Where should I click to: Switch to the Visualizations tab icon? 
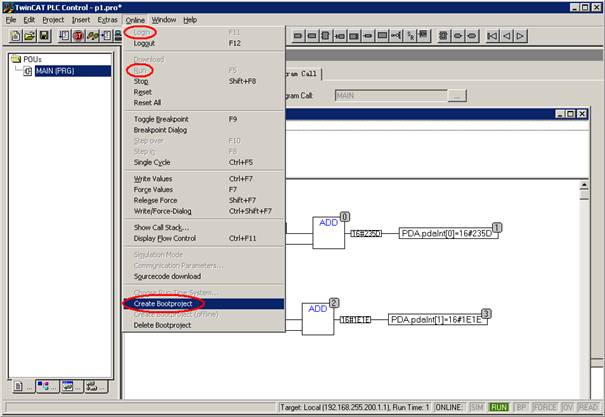pos(71,385)
